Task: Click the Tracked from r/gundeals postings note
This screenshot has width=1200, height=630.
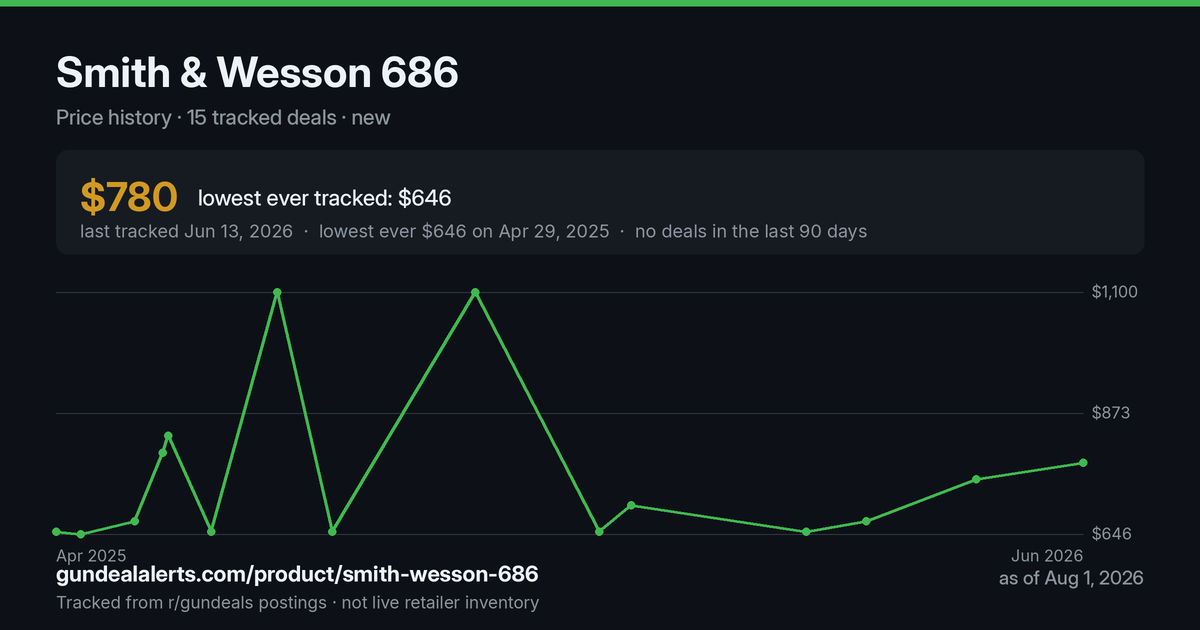Action: (x=297, y=603)
